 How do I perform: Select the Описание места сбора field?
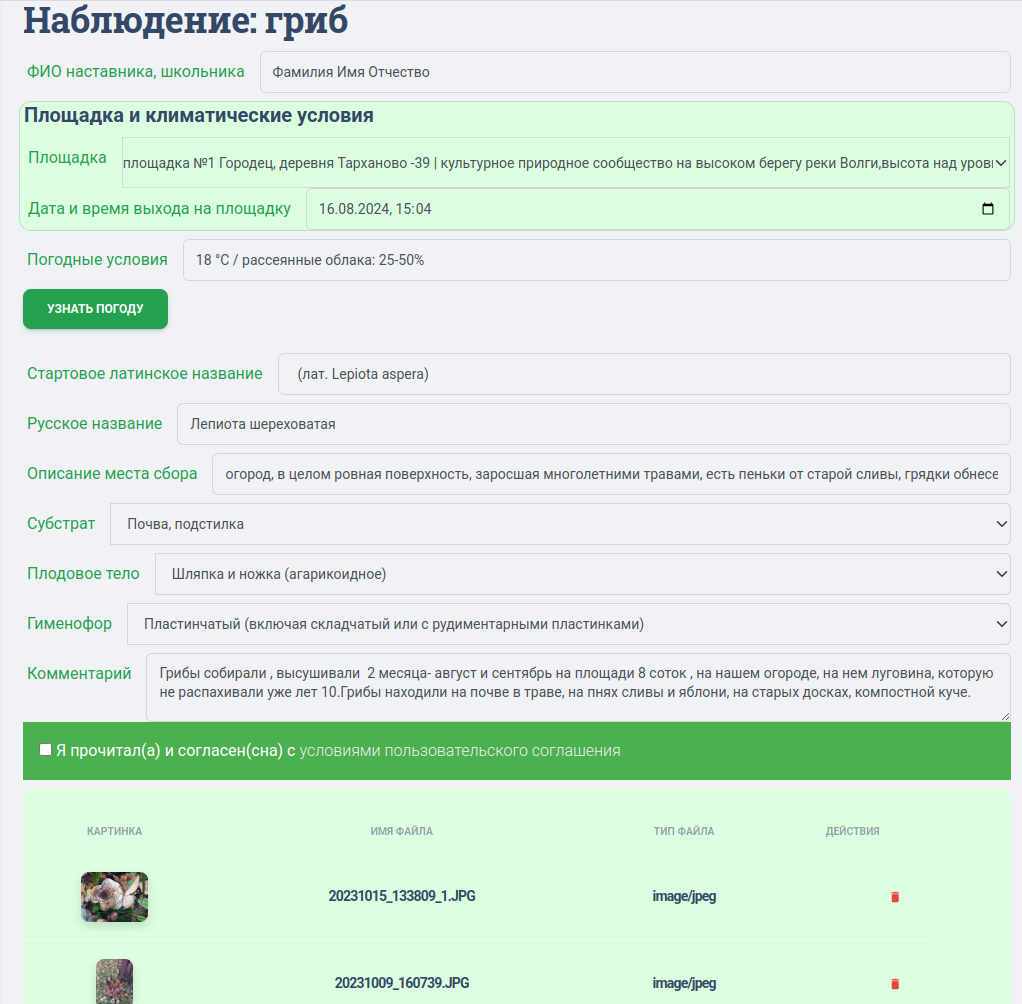click(x=610, y=474)
